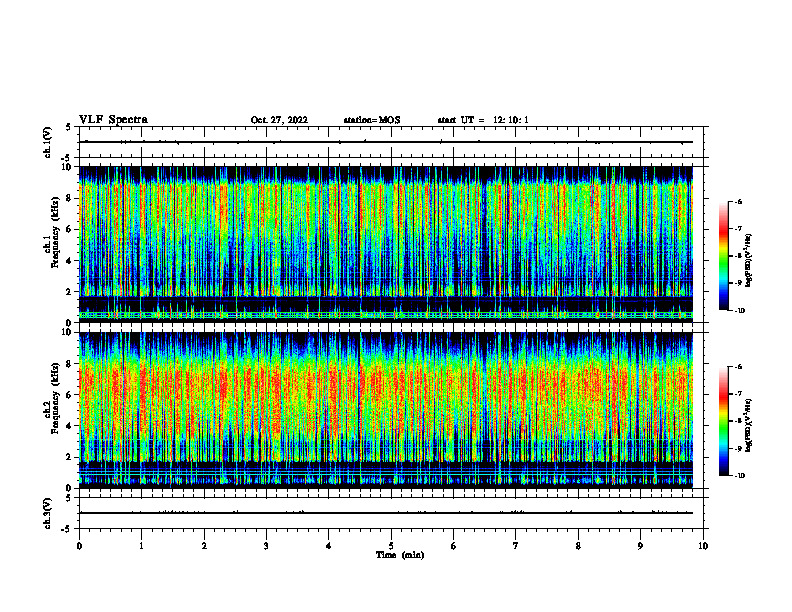
Task: Click the "5" tick on the ch.1(V) axis
Action: 69,128
